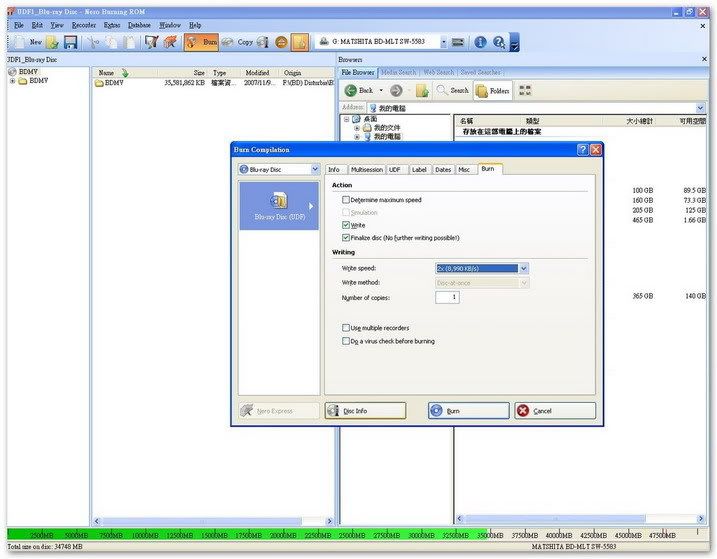Open the Write speed dropdown
The width and height of the screenshot is (717, 559).
[524, 269]
